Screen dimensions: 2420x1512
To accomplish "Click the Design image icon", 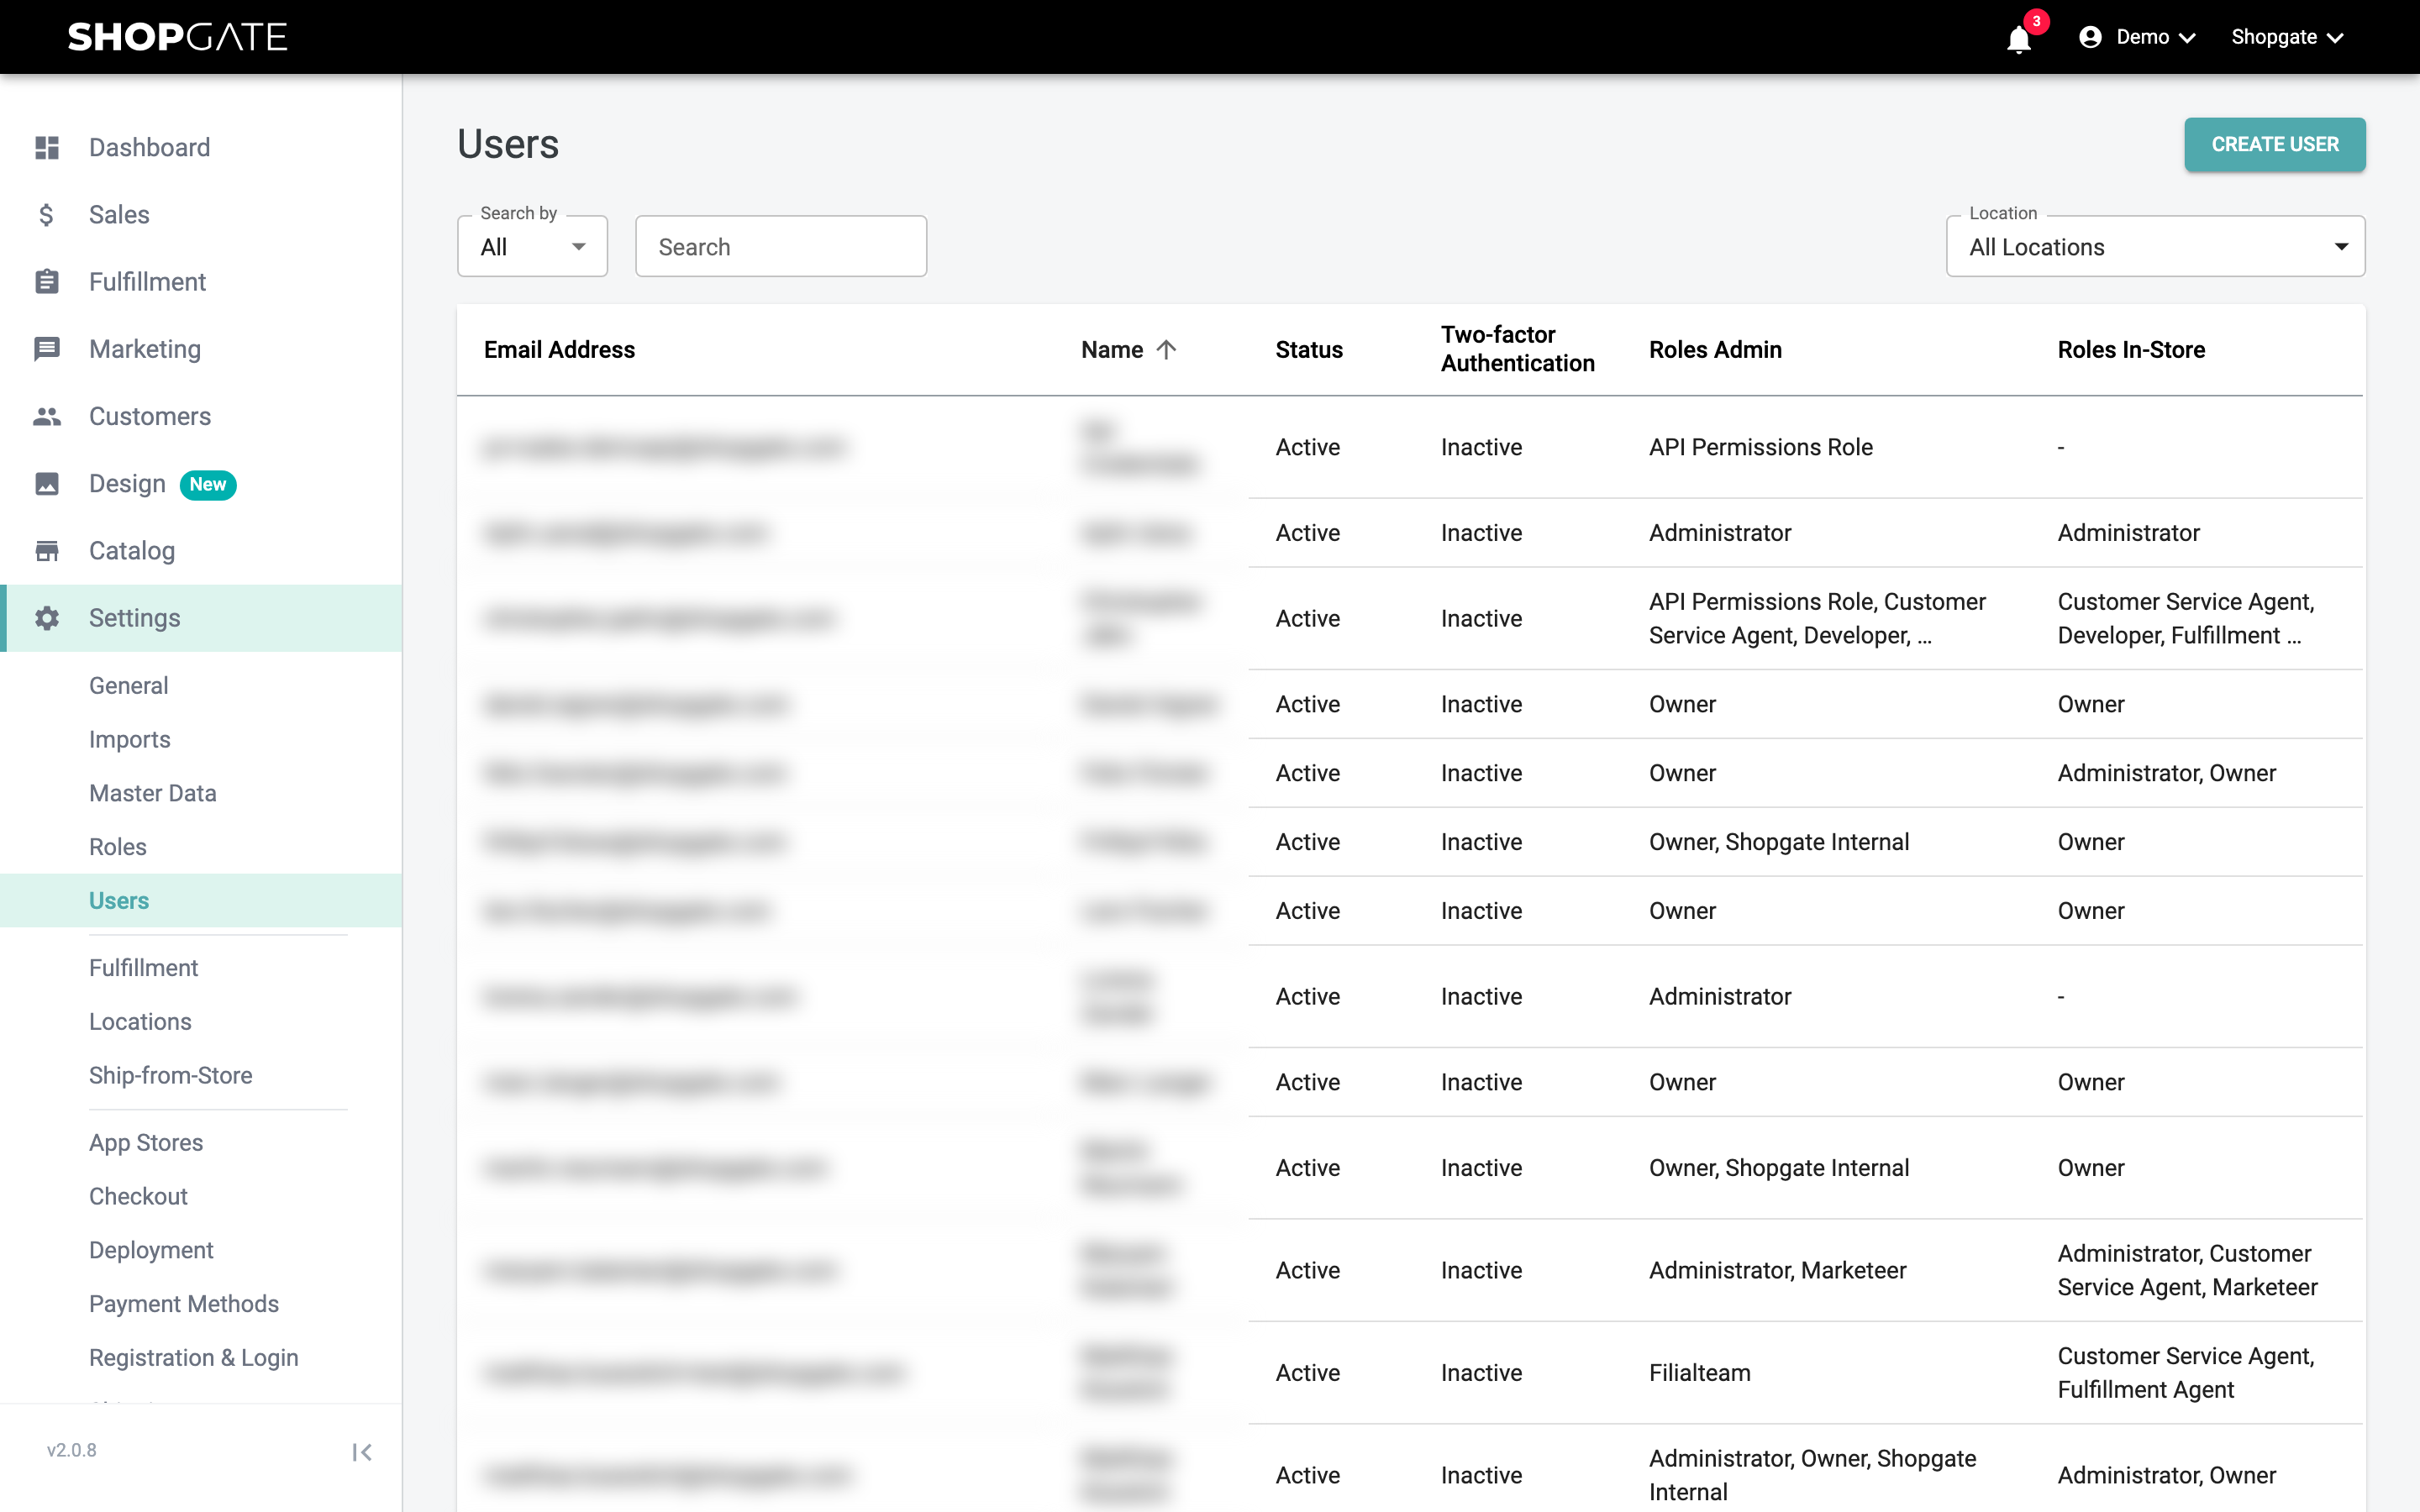I will point(47,483).
